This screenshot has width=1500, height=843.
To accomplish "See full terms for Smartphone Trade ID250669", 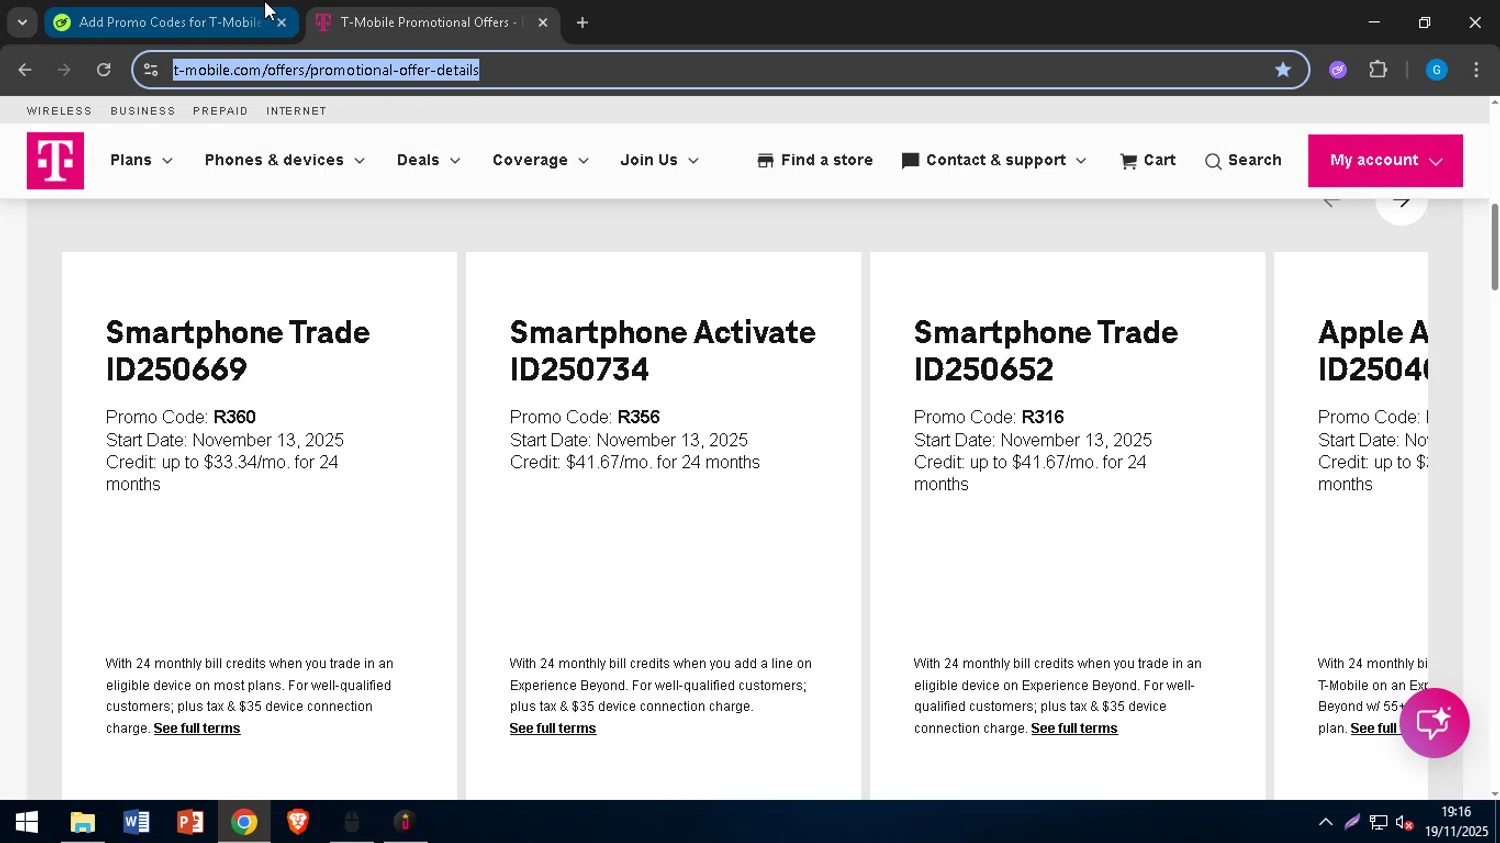I will [x=197, y=729].
